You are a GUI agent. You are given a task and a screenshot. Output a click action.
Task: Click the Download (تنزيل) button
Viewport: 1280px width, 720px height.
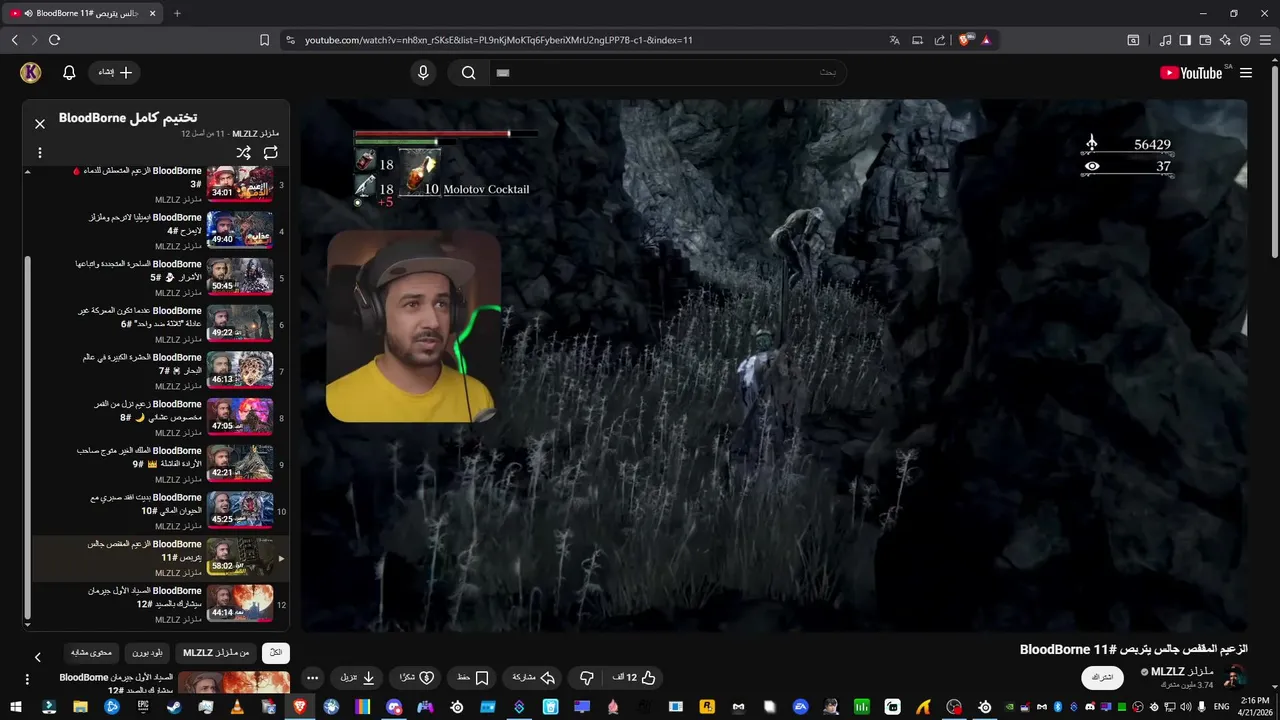pyautogui.click(x=358, y=678)
